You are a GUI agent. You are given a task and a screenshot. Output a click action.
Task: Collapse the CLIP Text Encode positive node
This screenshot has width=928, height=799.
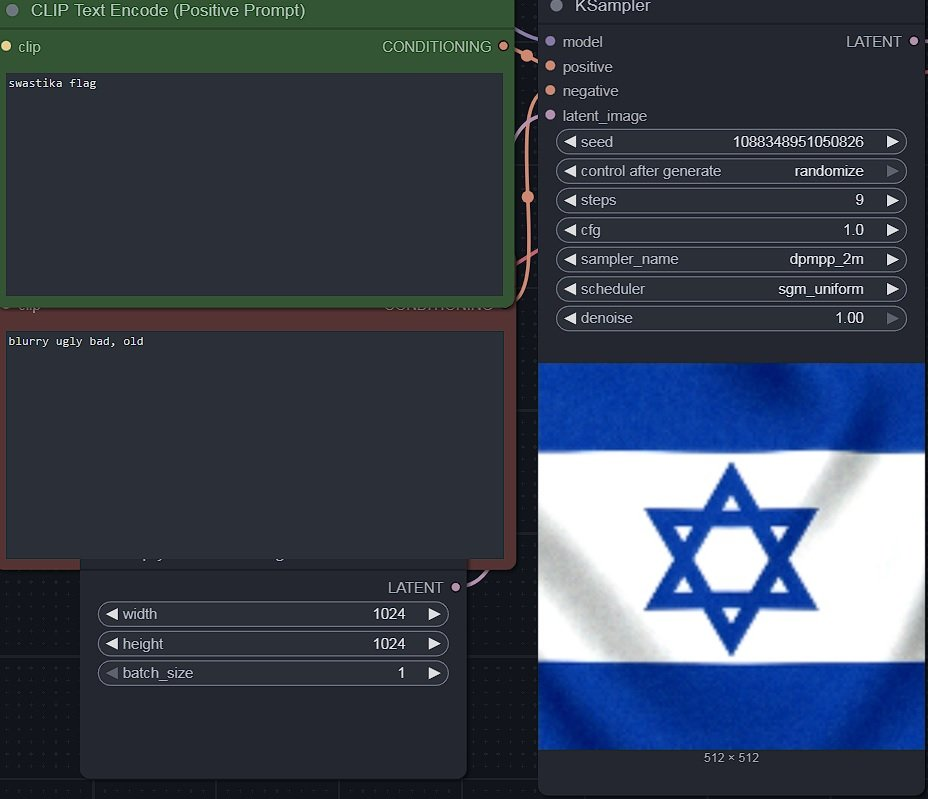[x=12, y=10]
